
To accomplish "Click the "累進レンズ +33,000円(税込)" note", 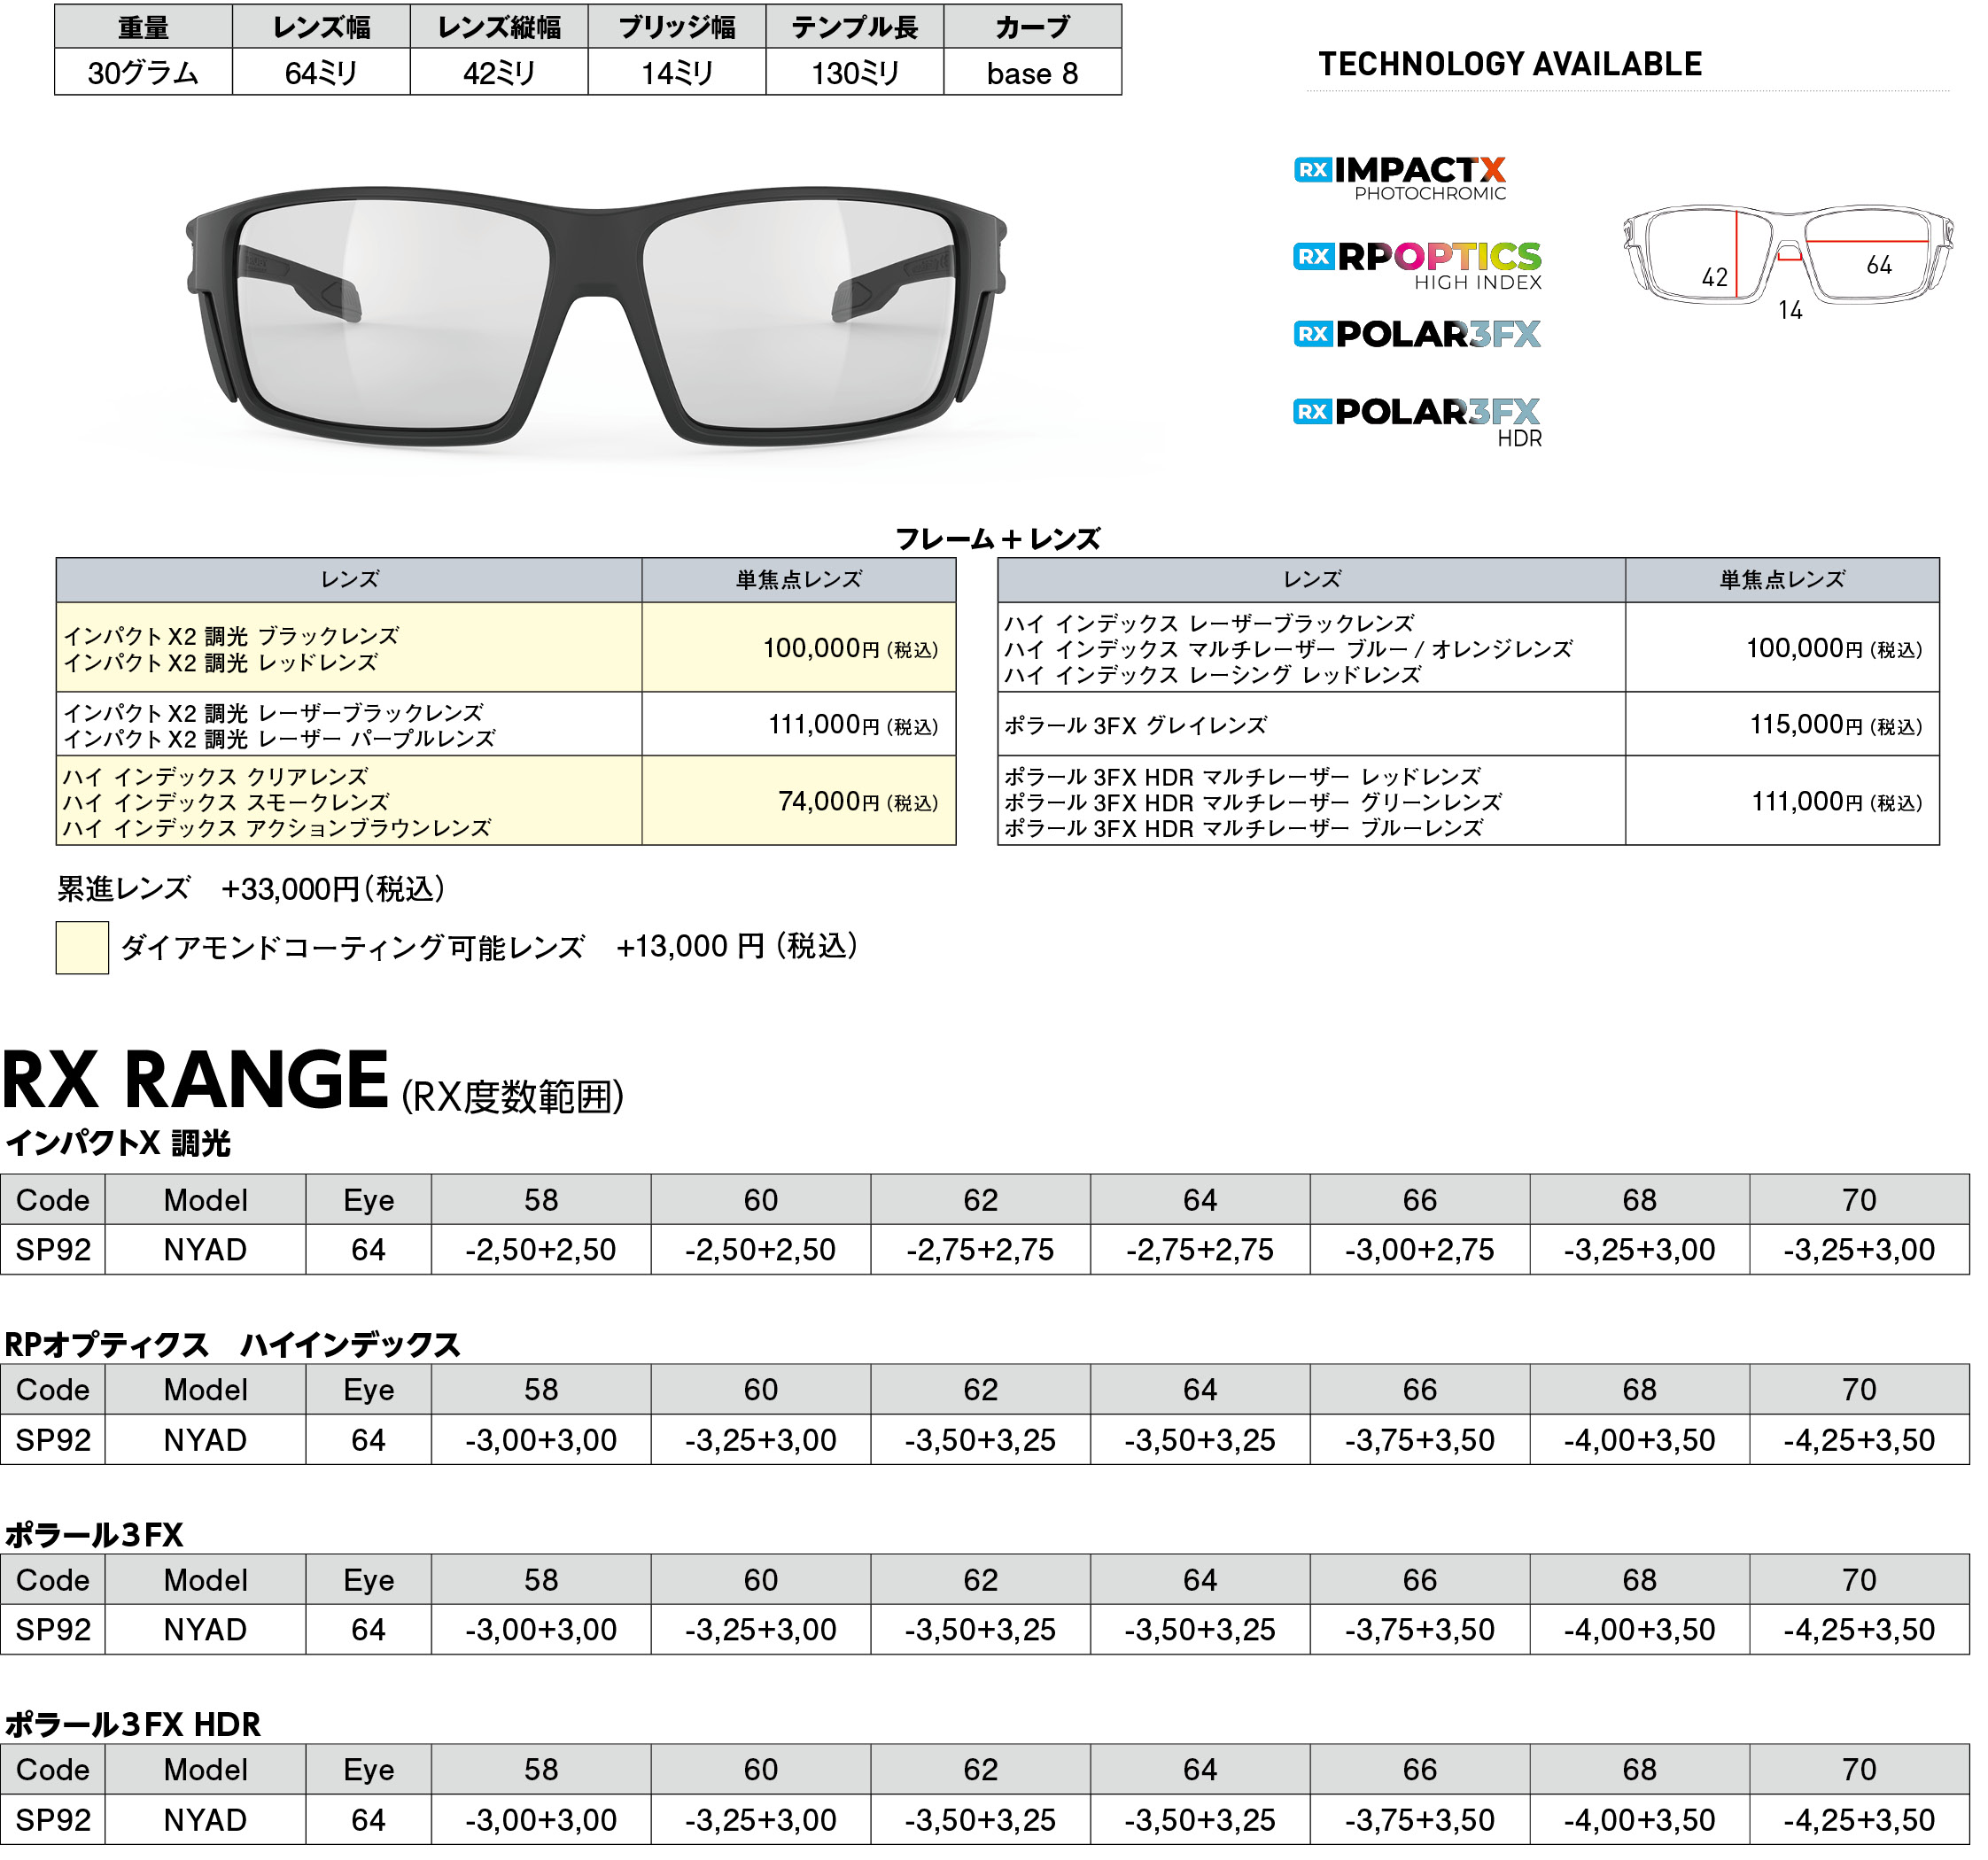I will [x=251, y=889].
